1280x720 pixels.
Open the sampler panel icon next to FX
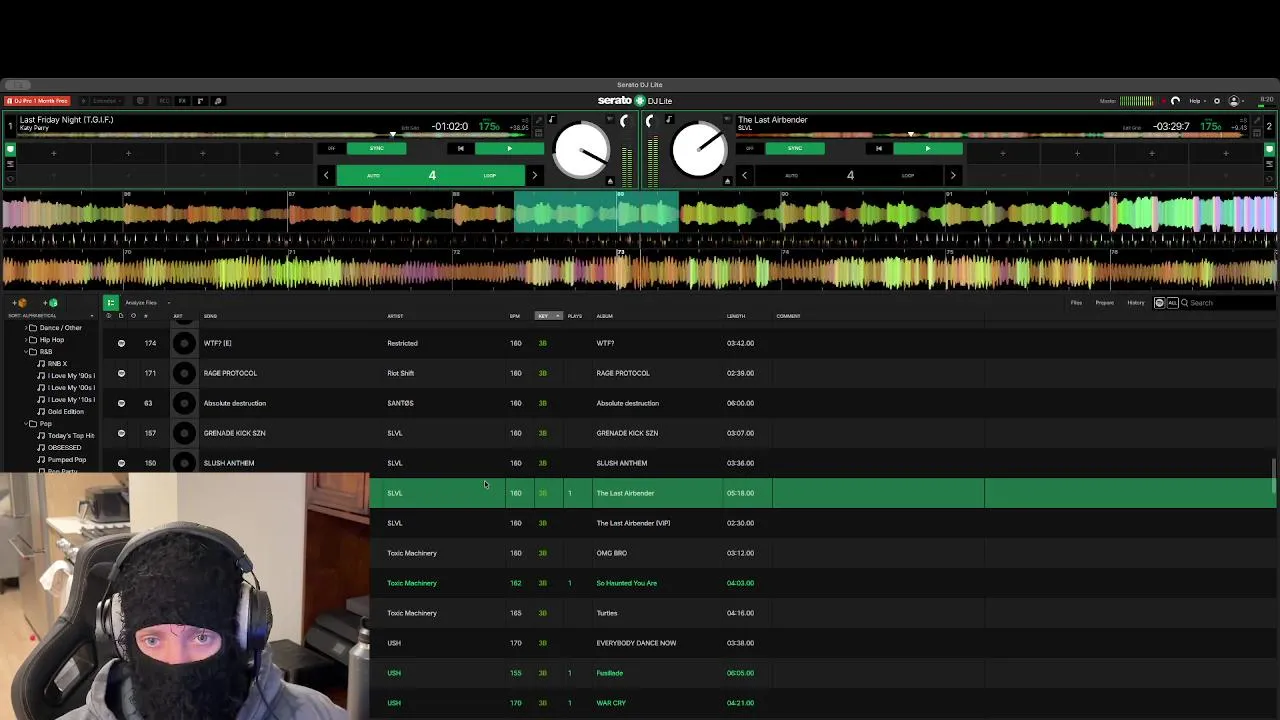[x=200, y=101]
